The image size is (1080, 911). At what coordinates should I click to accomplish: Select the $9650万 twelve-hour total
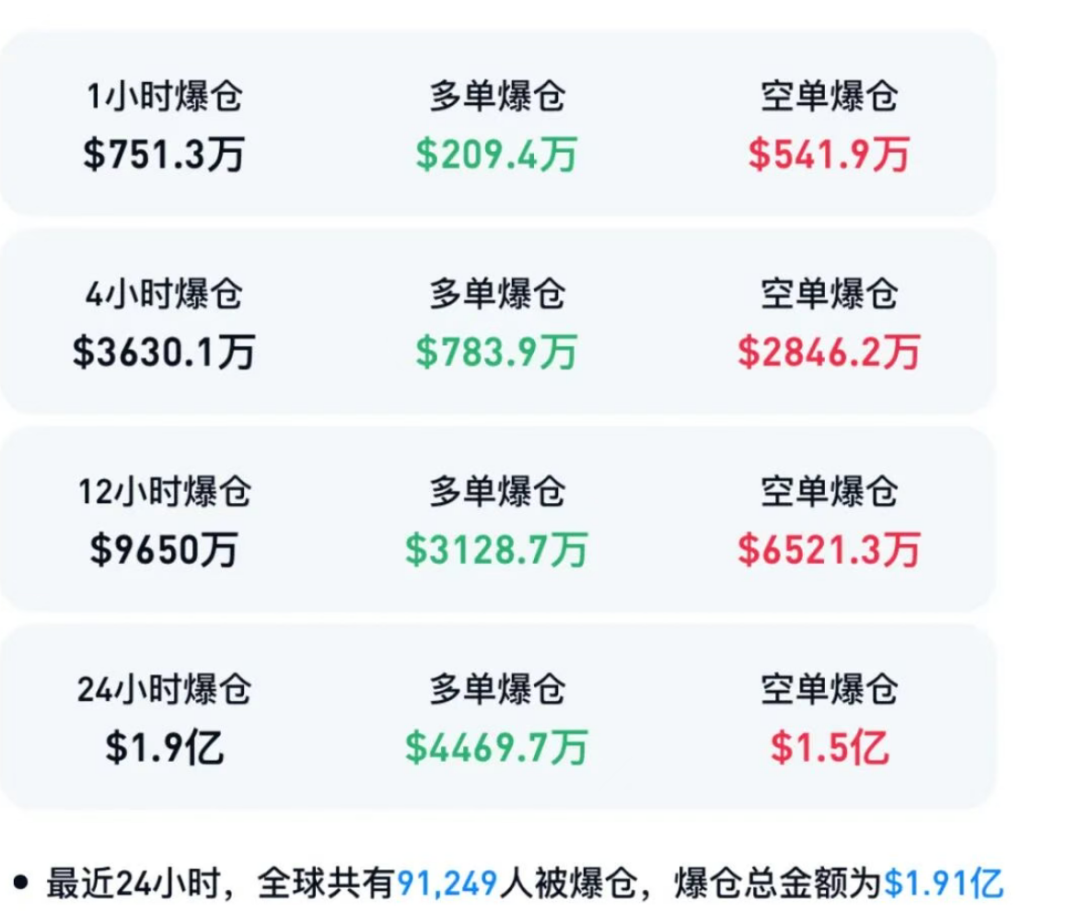click(164, 549)
